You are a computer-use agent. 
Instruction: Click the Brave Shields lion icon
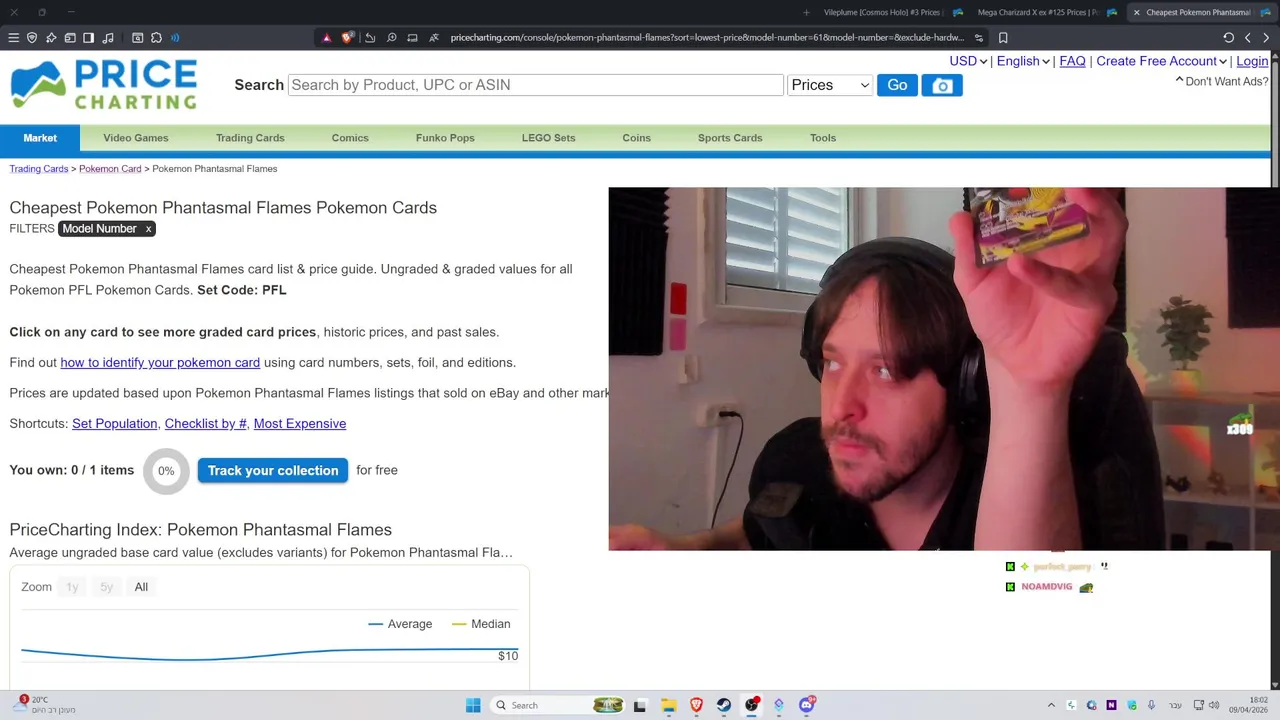click(x=347, y=38)
